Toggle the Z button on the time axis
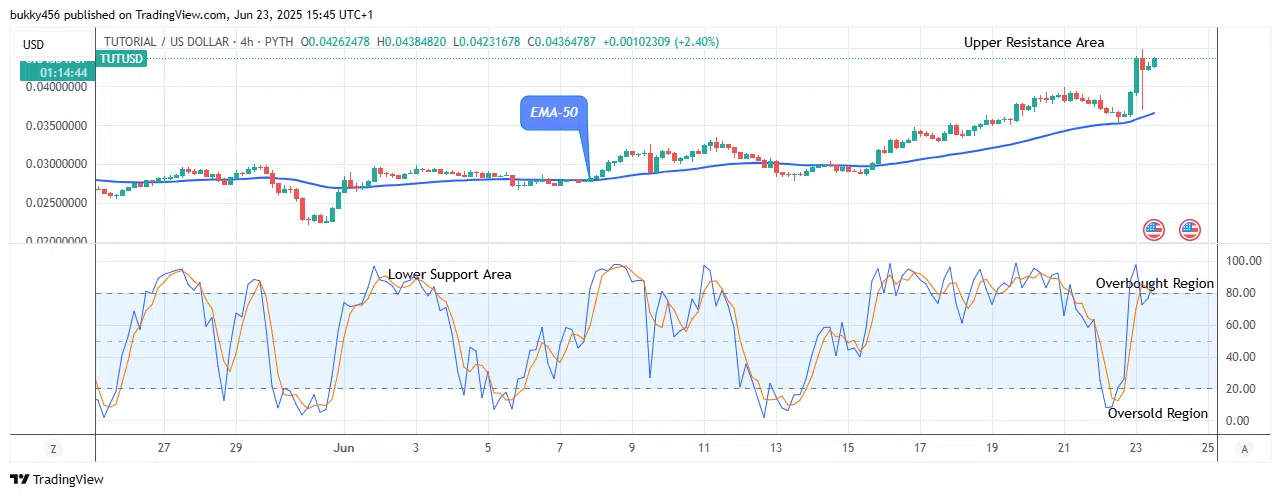 tap(52, 448)
